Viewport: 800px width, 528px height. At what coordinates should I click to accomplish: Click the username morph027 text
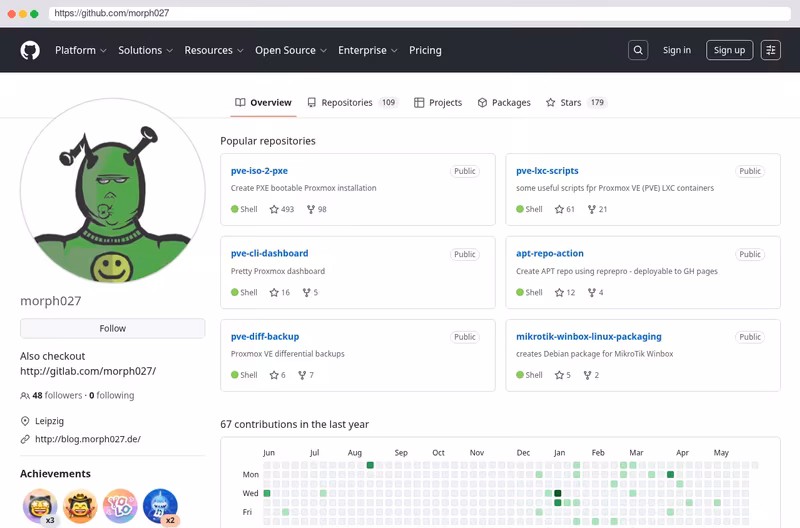(51, 301)
